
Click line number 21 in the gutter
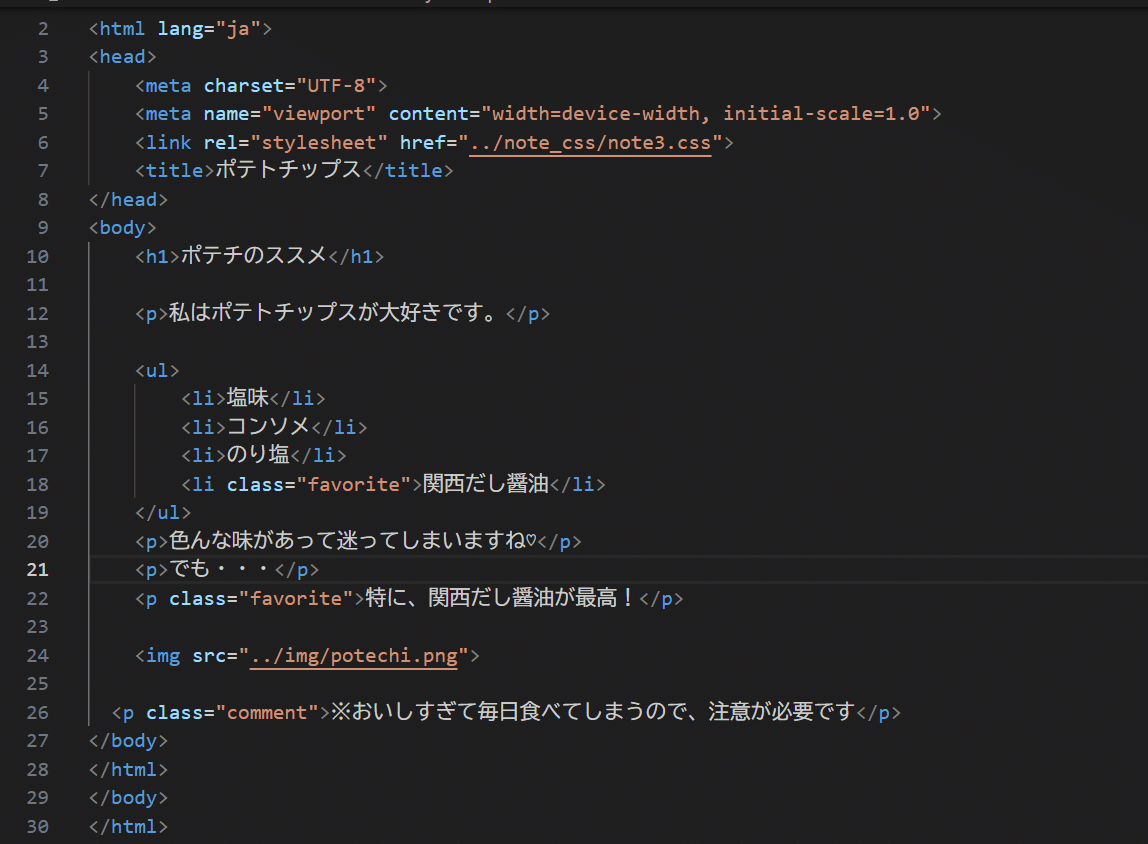point(37,570)
